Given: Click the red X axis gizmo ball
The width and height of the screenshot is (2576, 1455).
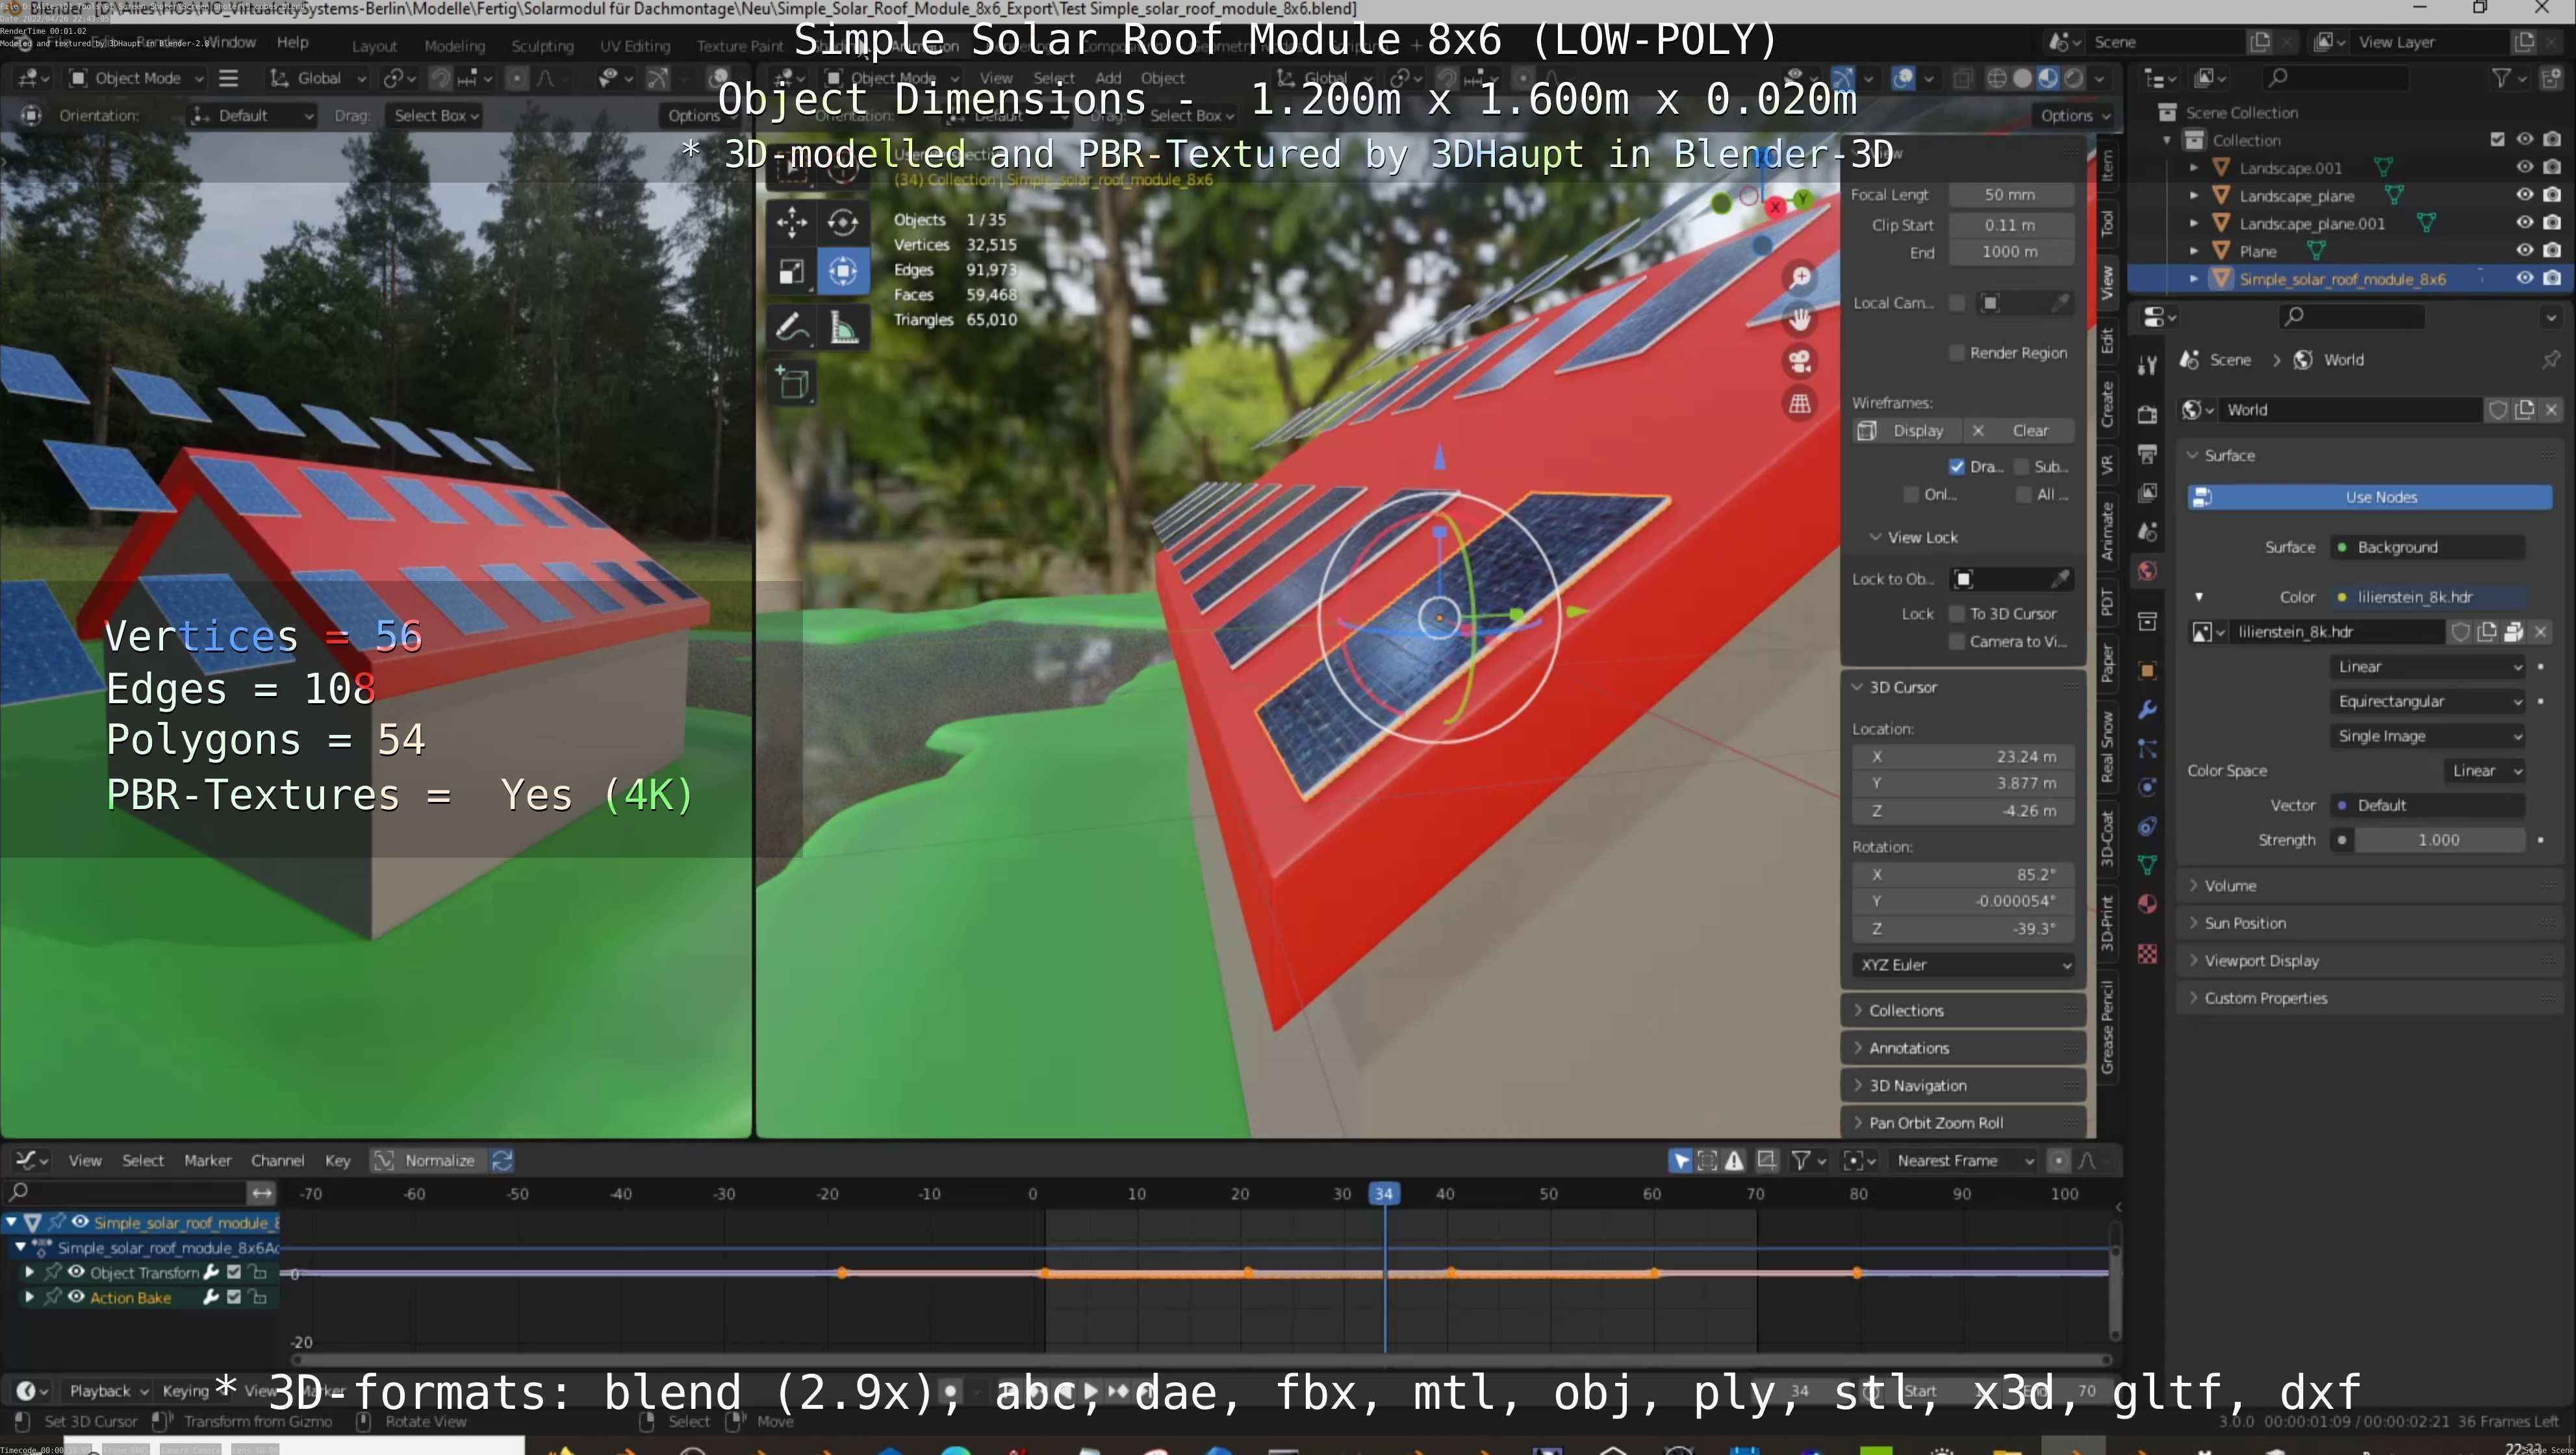Looking at the screenshot, I should 1775,208.
